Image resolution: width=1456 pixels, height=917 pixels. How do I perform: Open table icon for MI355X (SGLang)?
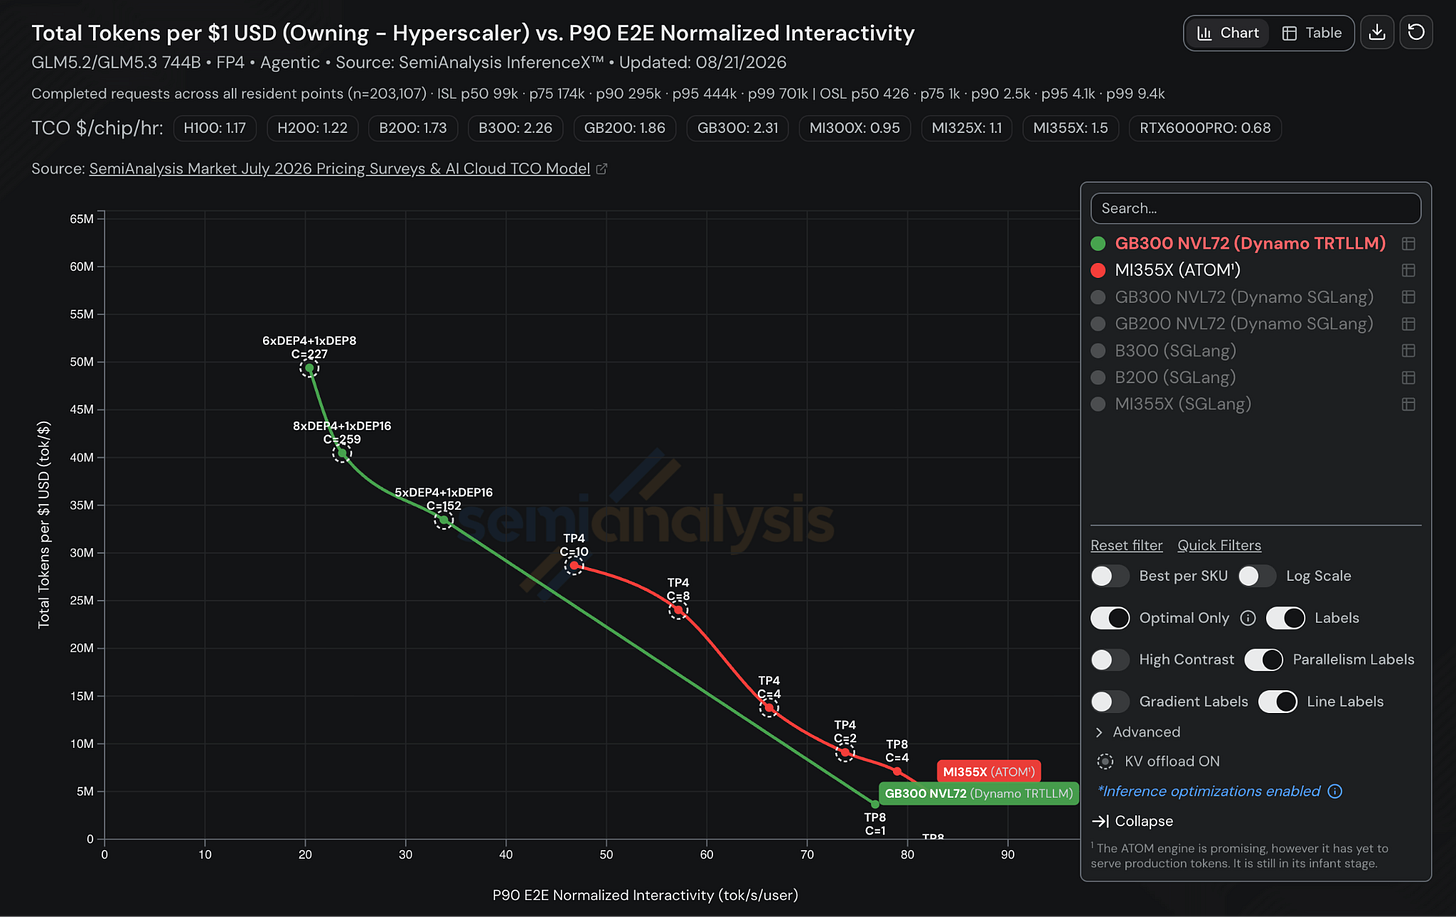tap(1408, 404)
